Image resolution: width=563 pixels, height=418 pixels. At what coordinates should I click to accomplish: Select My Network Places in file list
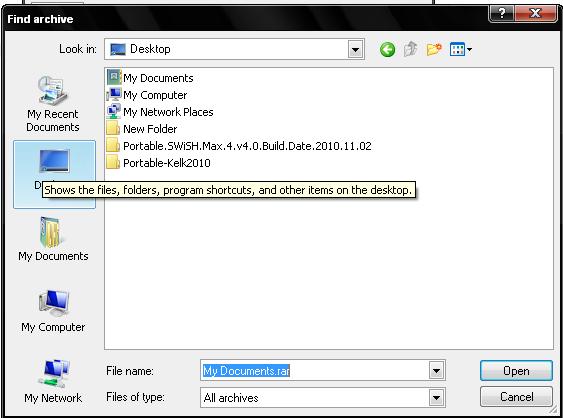[160, 112]
